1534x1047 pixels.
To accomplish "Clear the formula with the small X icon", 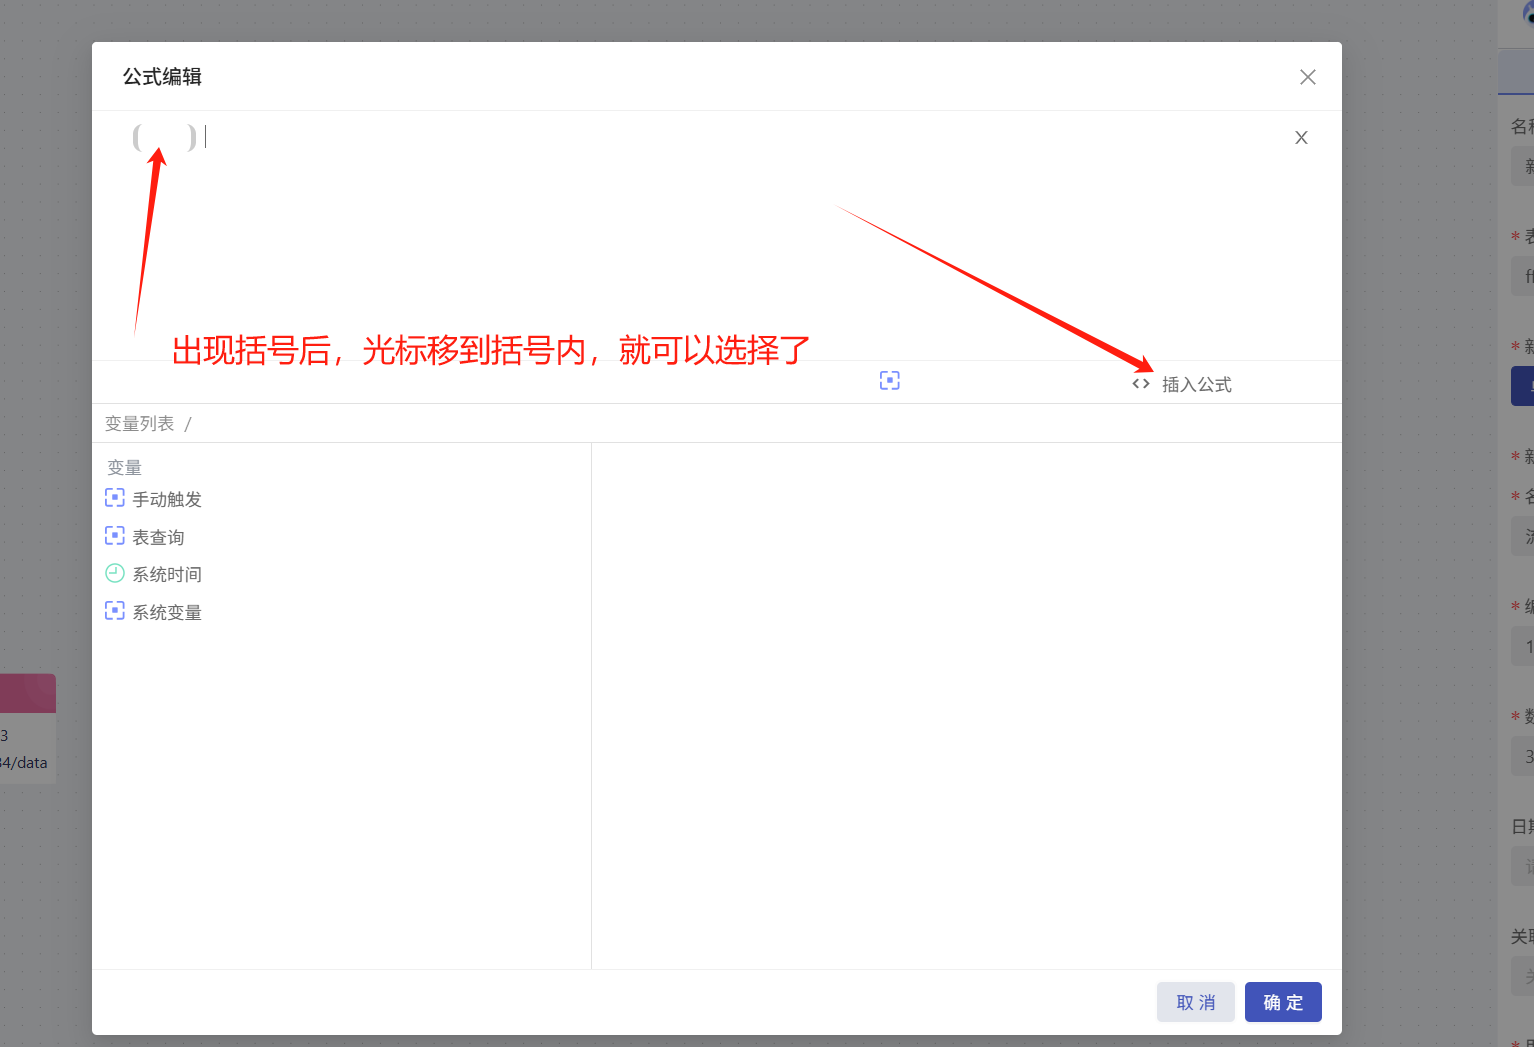I will (x=1301, y=138).
